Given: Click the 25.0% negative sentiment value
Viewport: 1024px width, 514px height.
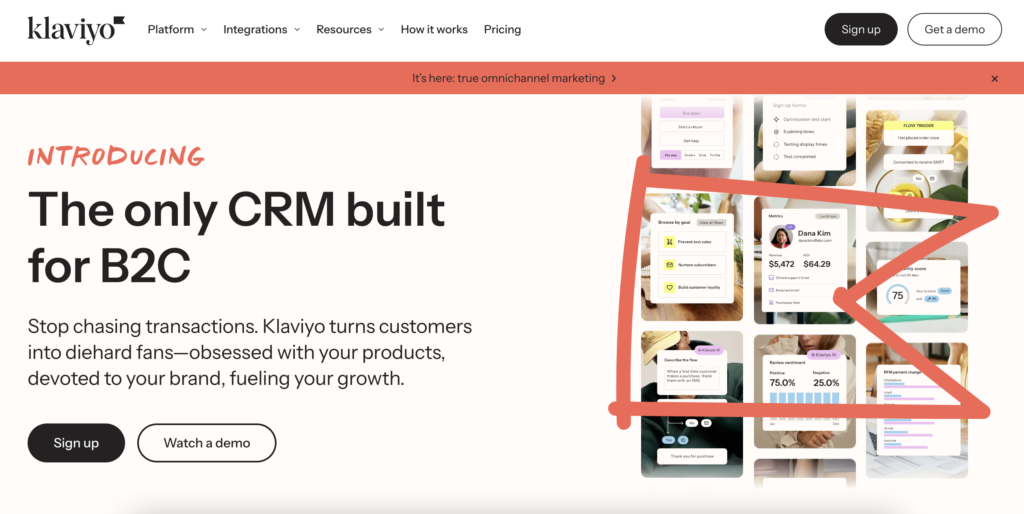Looking at the screenshot, I should (x=826, y=383).
